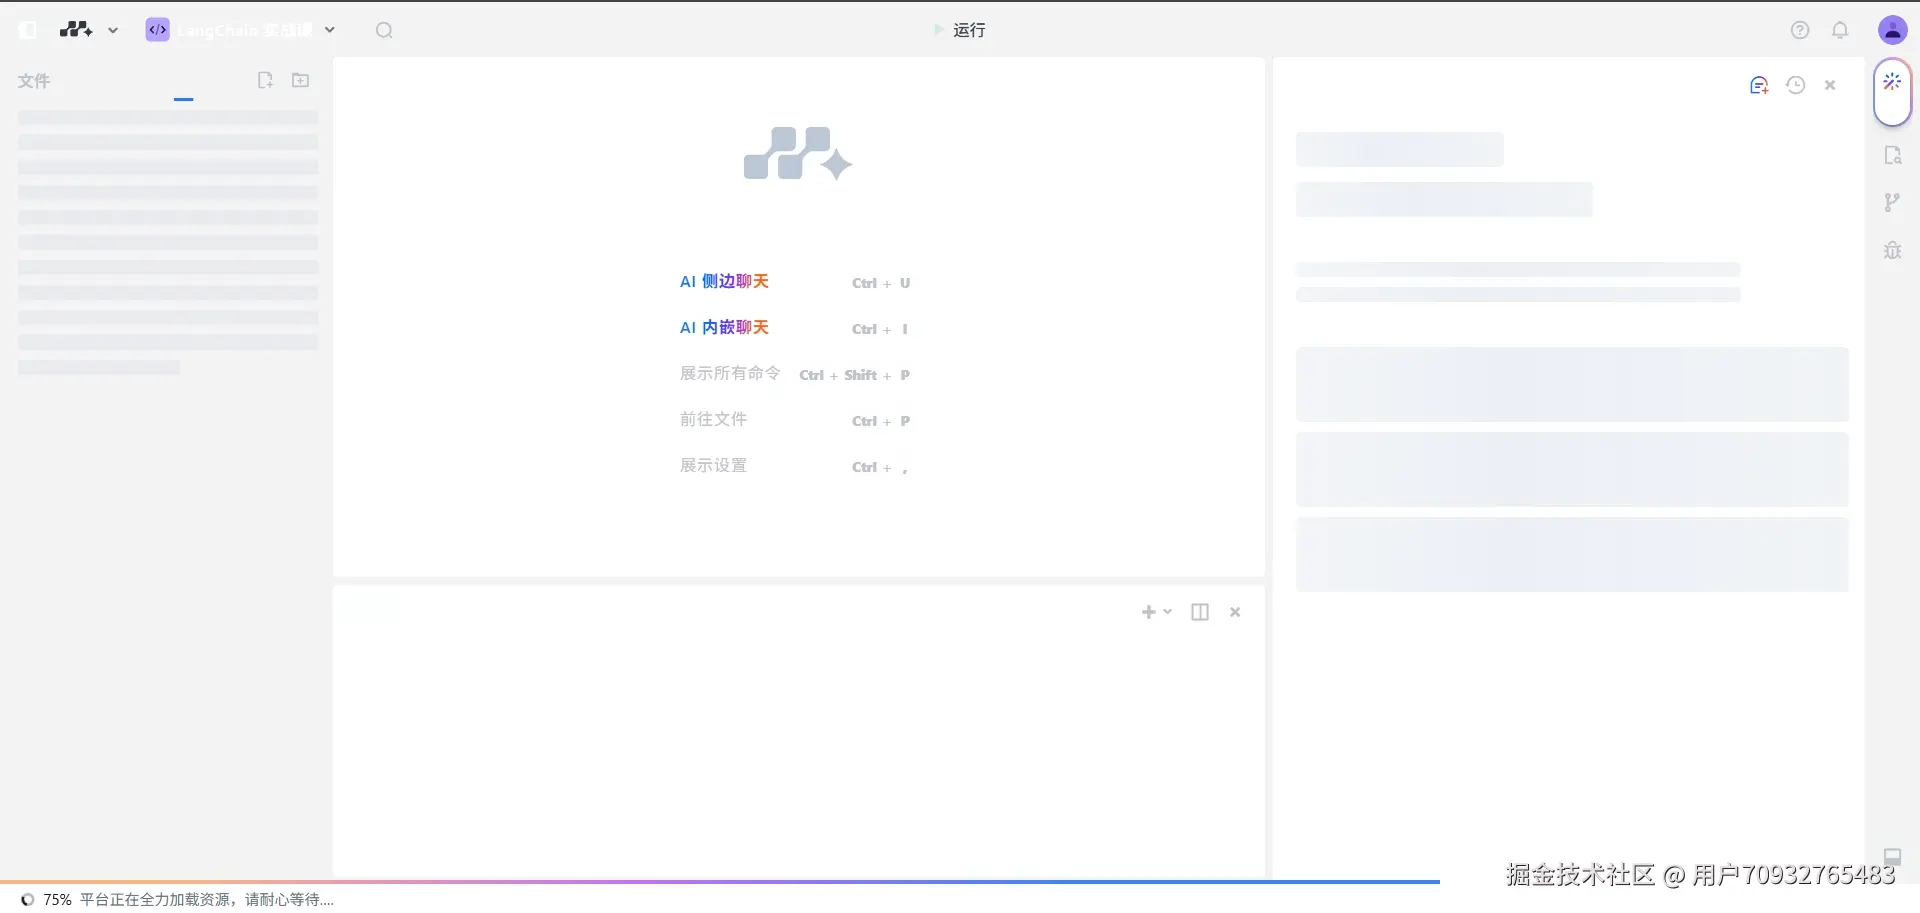1920x913 pixels.
Task: Open the user avatar menu
Action: tap(1893, 30)
